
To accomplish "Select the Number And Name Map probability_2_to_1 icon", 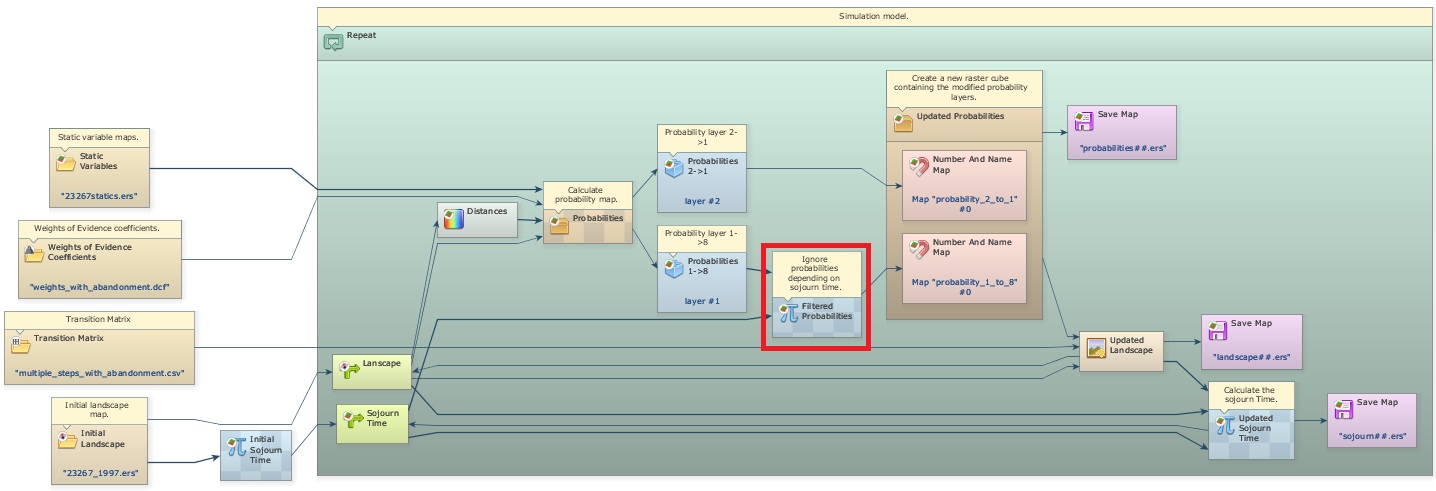I will pos(917,167).
